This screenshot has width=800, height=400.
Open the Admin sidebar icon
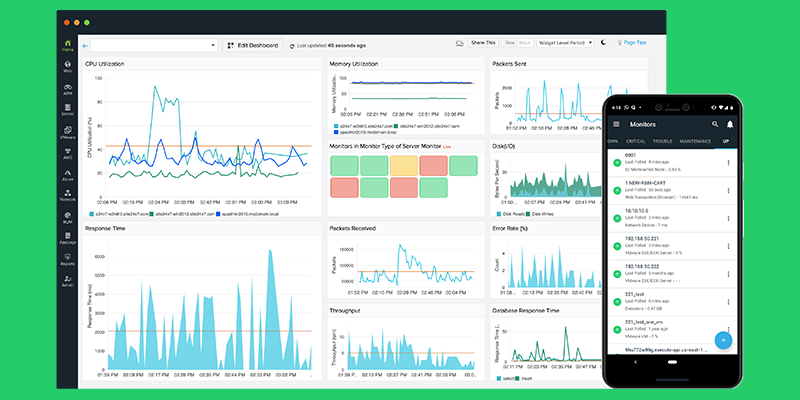(67, 281)
